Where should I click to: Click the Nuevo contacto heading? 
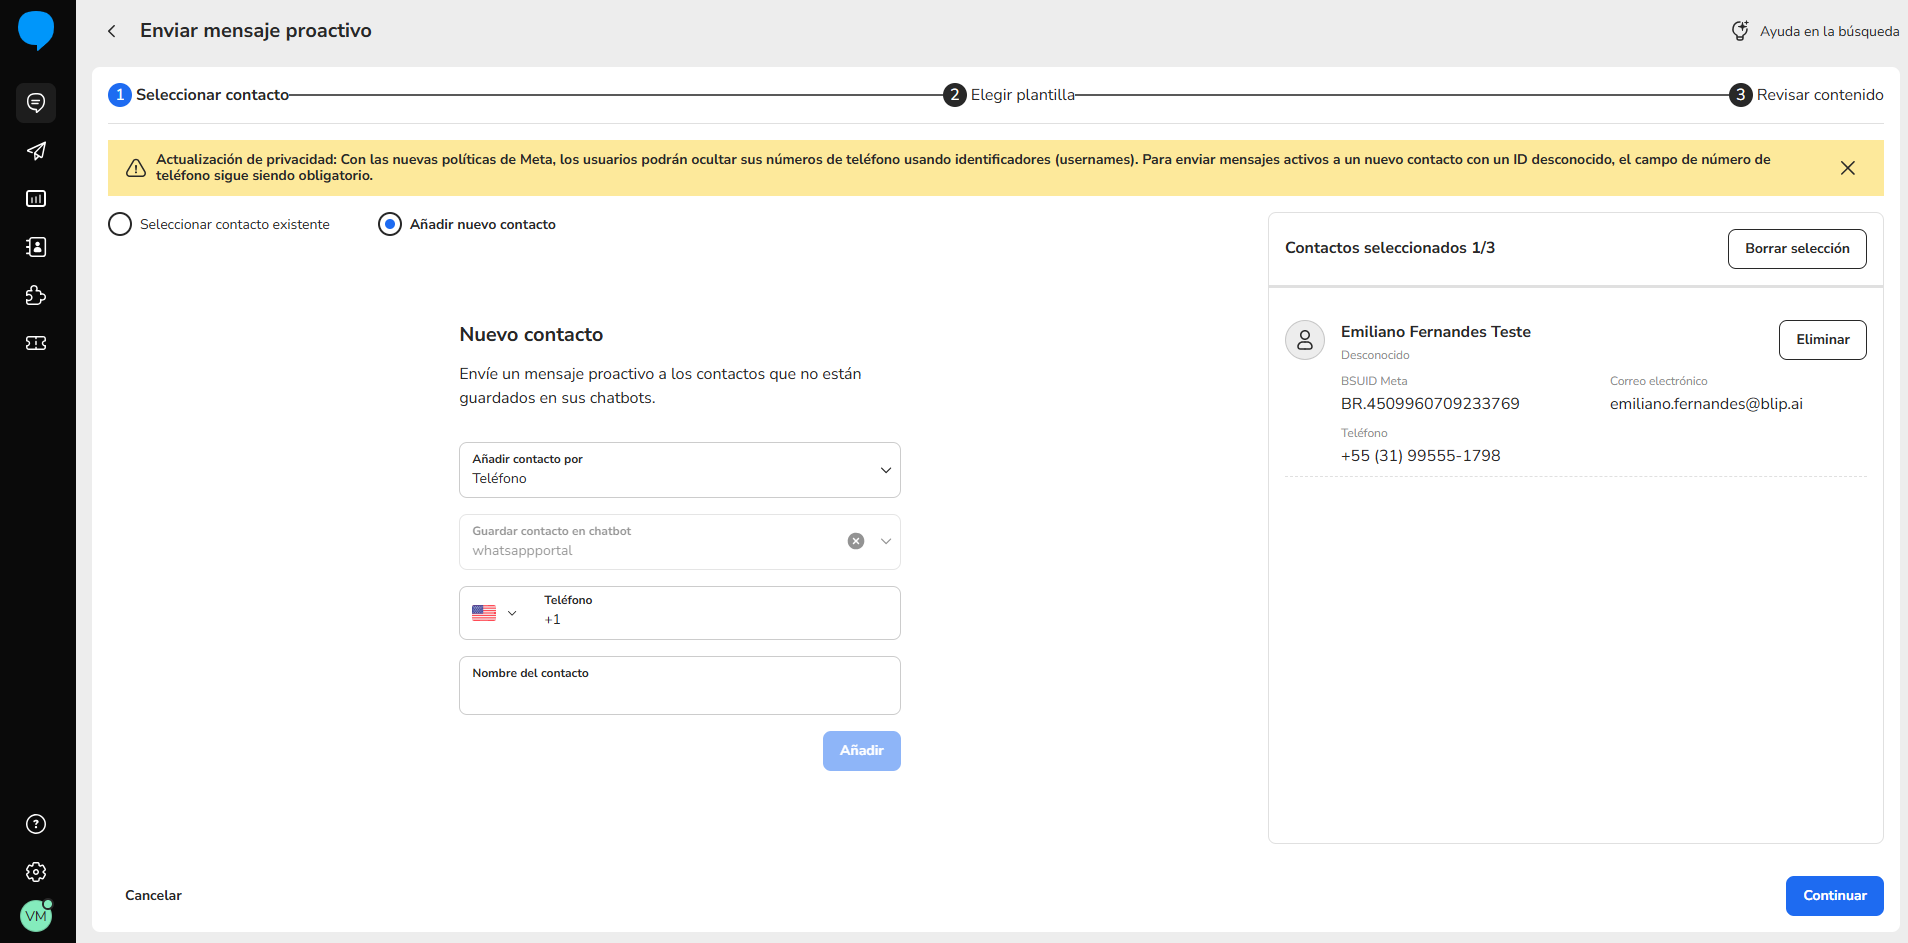tap(531, 335)
